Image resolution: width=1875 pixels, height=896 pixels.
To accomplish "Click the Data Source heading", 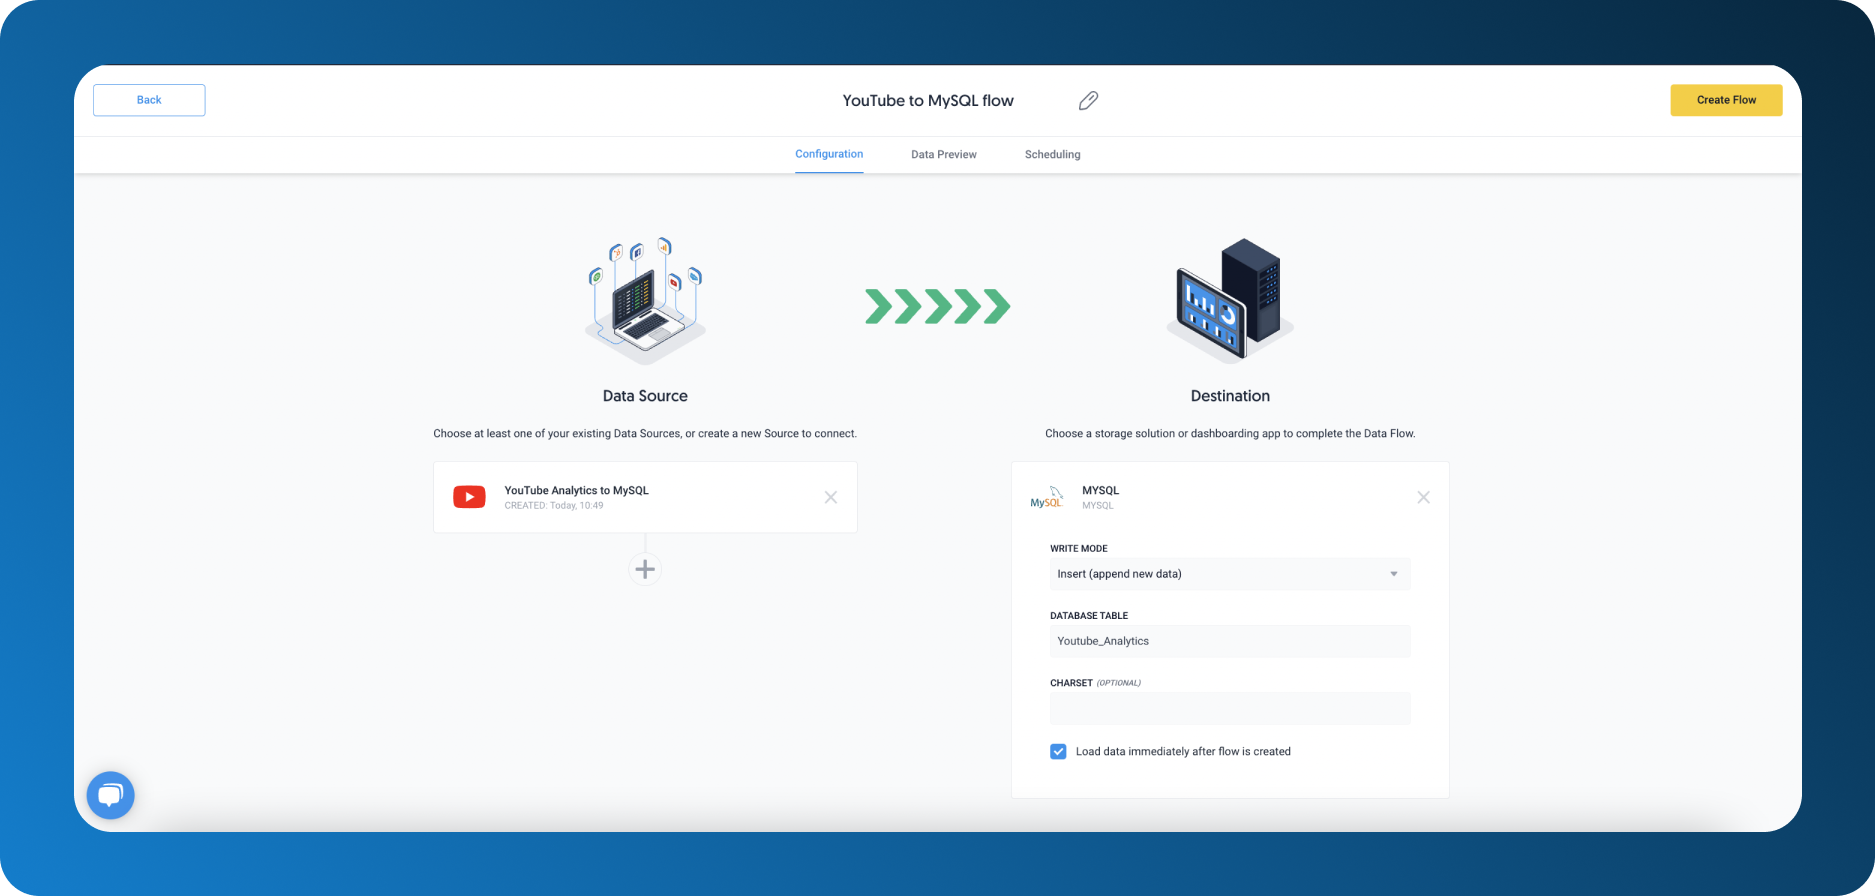I will (x=645, y=396).
